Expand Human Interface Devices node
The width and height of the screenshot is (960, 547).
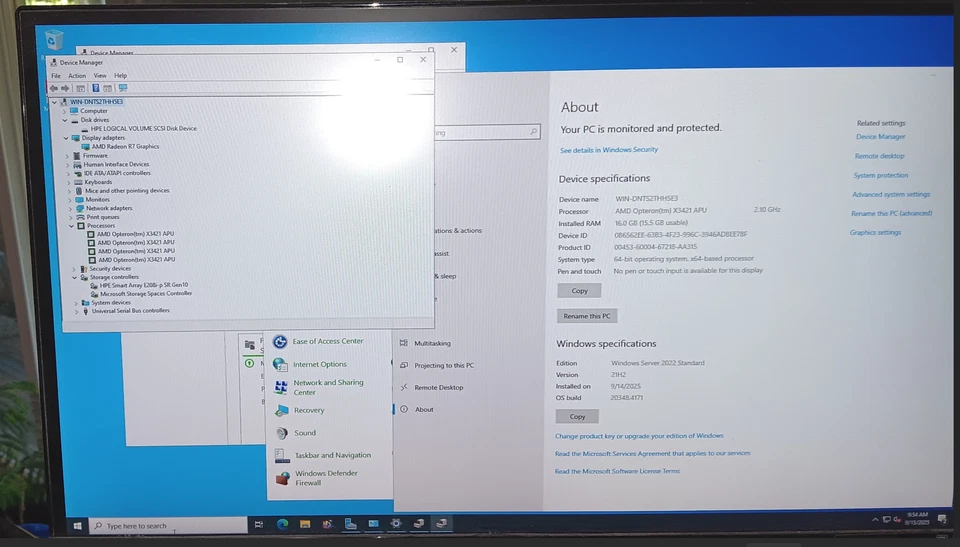pos(68,164)
